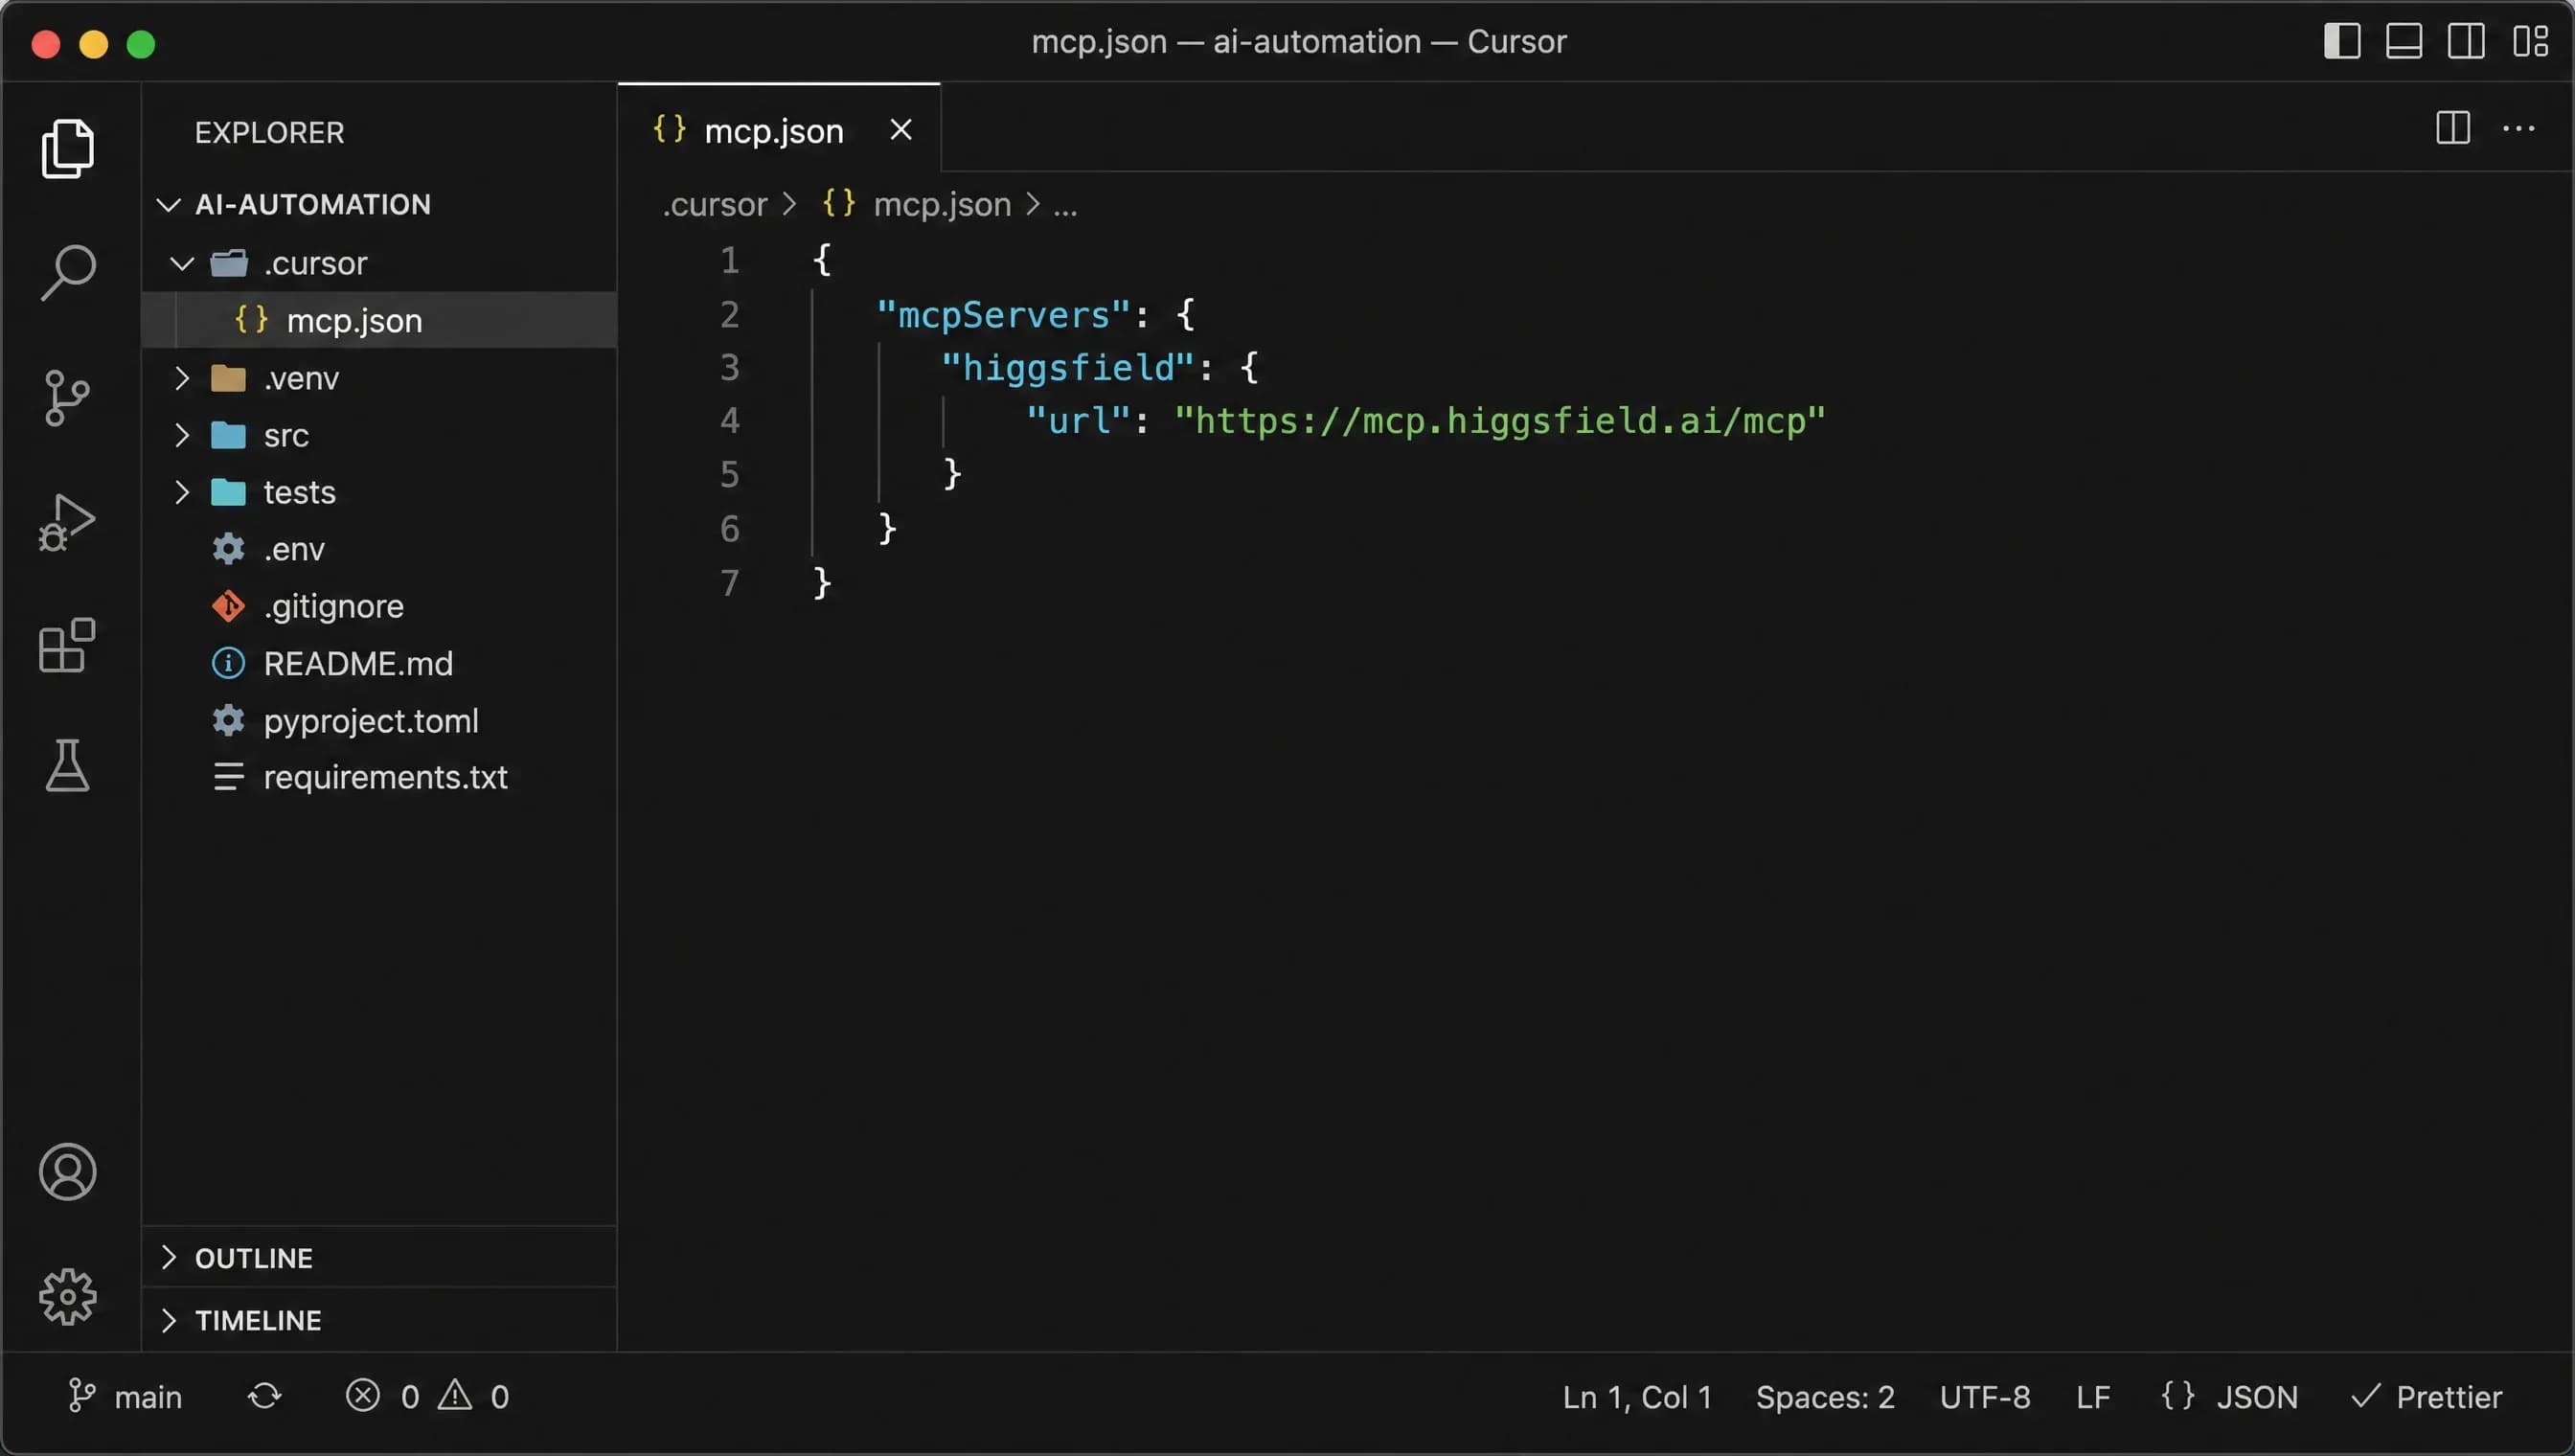Change the UTF-8 encoding setting

pyautogui.click(x=1984, y=1396)
